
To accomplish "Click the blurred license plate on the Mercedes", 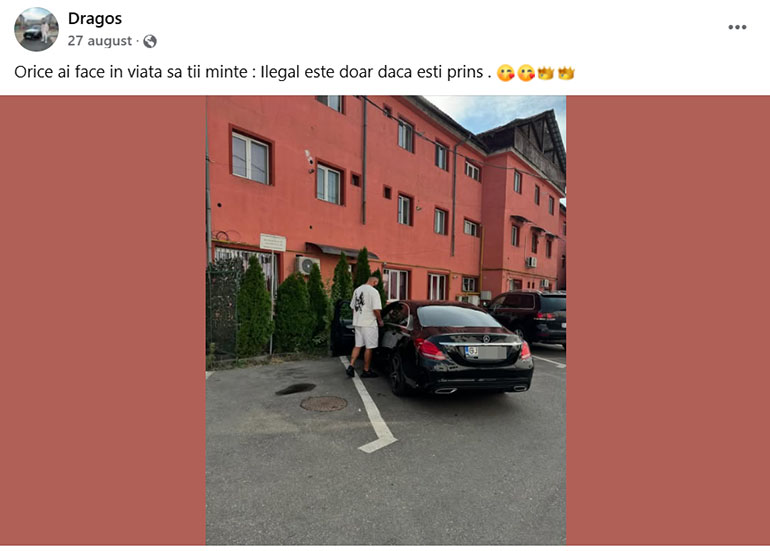I will tap(486, 352).
